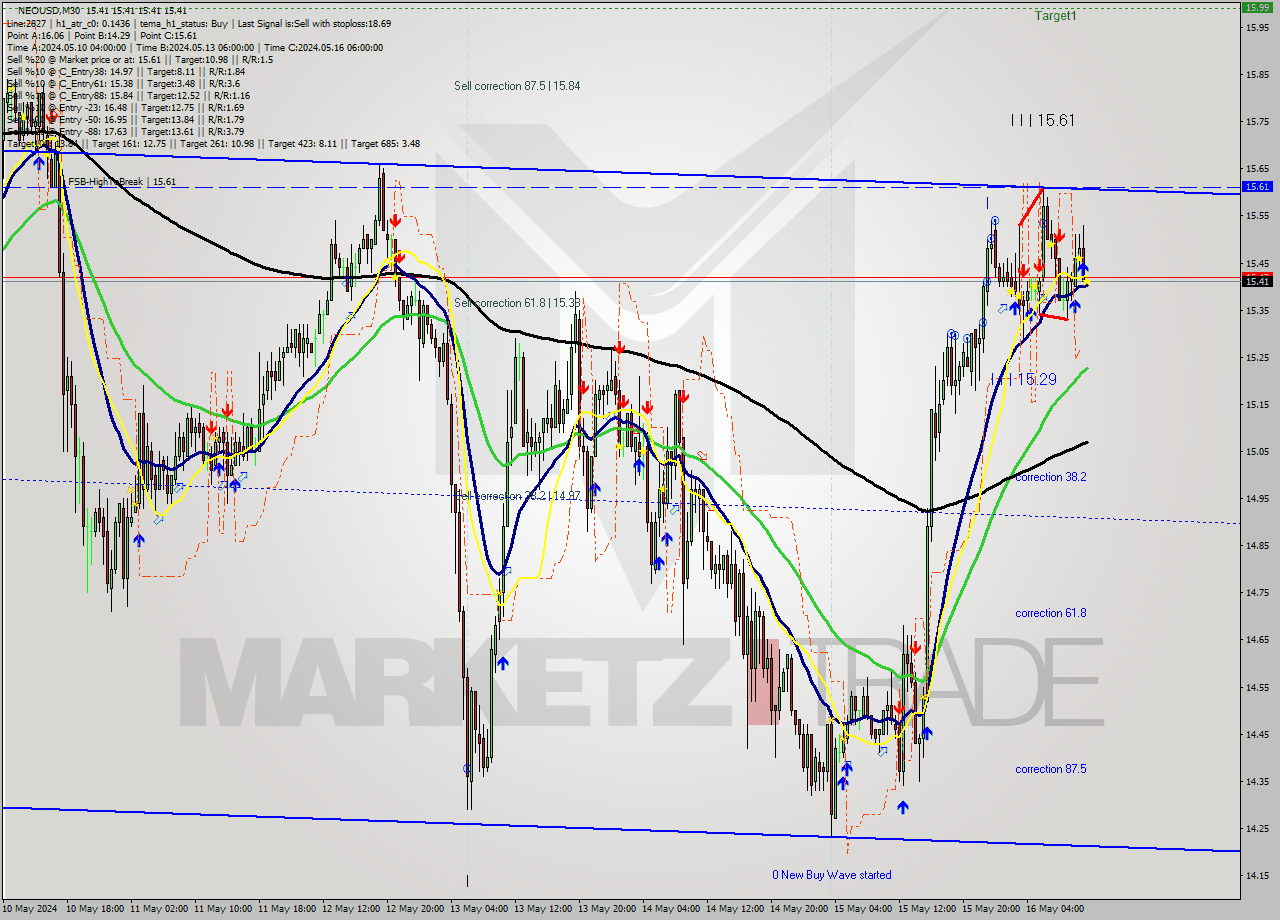Click the 15.75 price axis value
Image resolution: width=1280 pixels, height=920 pixels.
click(1257, 121)
